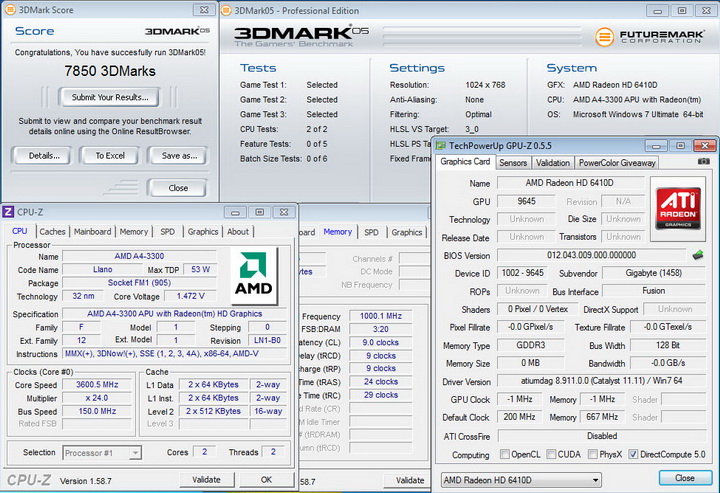Screen dimensions: 720x493
Task: Click the GPU-Z screenshot camera icon
Action: [703, 162]
